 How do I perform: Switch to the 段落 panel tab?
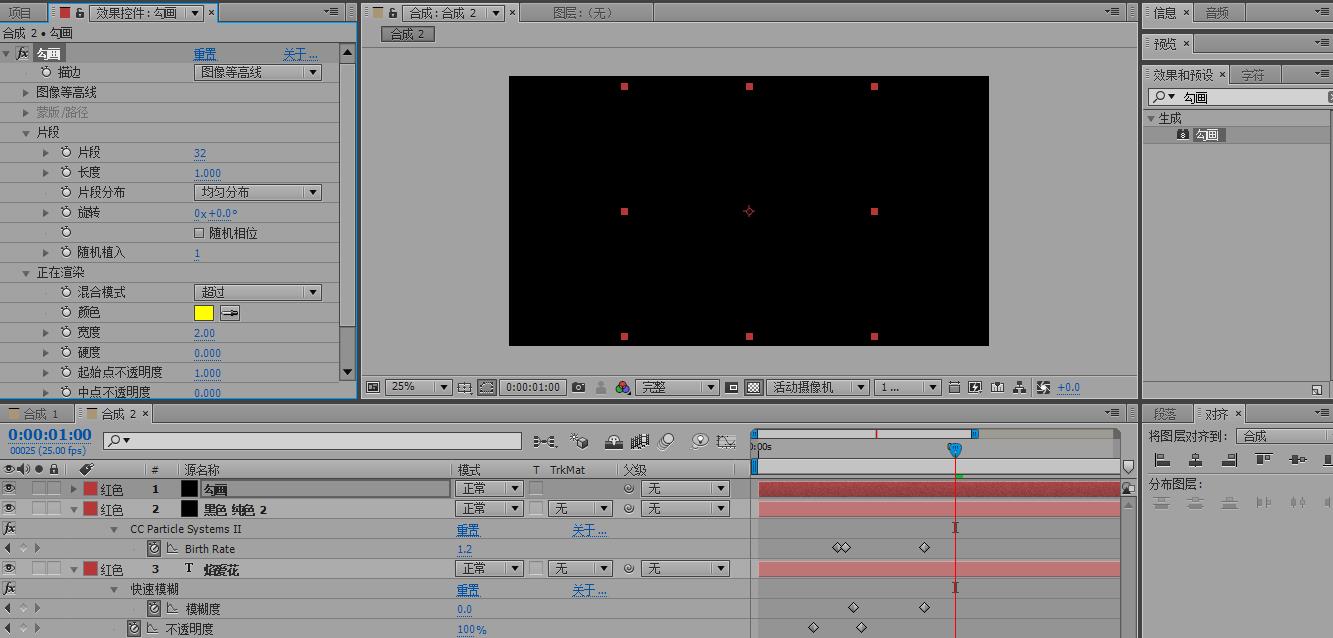[x=1165, y=414]
